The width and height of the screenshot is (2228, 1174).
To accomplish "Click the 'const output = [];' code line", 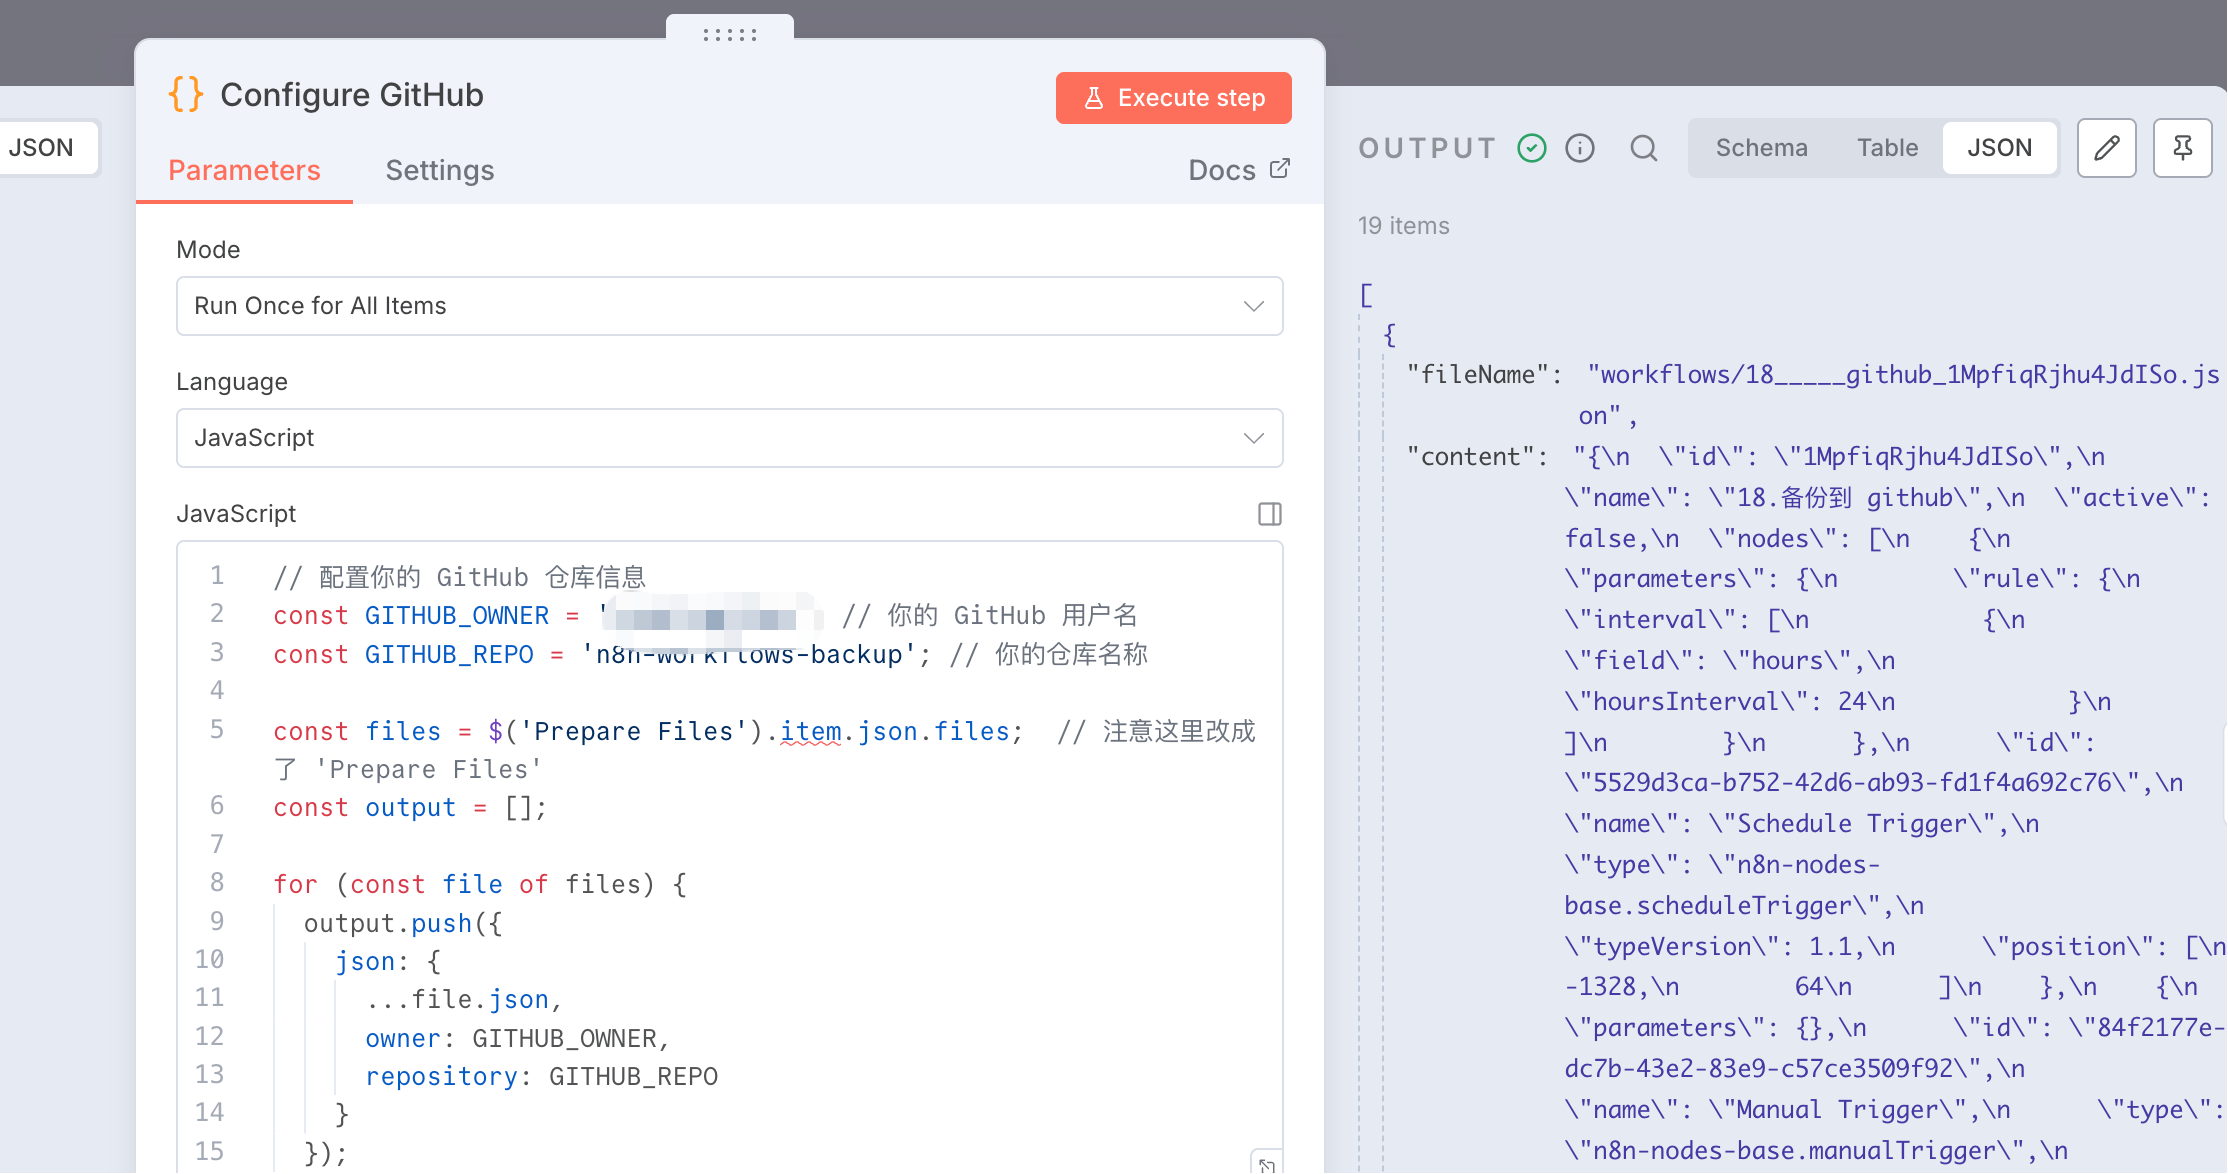I will click(x=410, y=808).
